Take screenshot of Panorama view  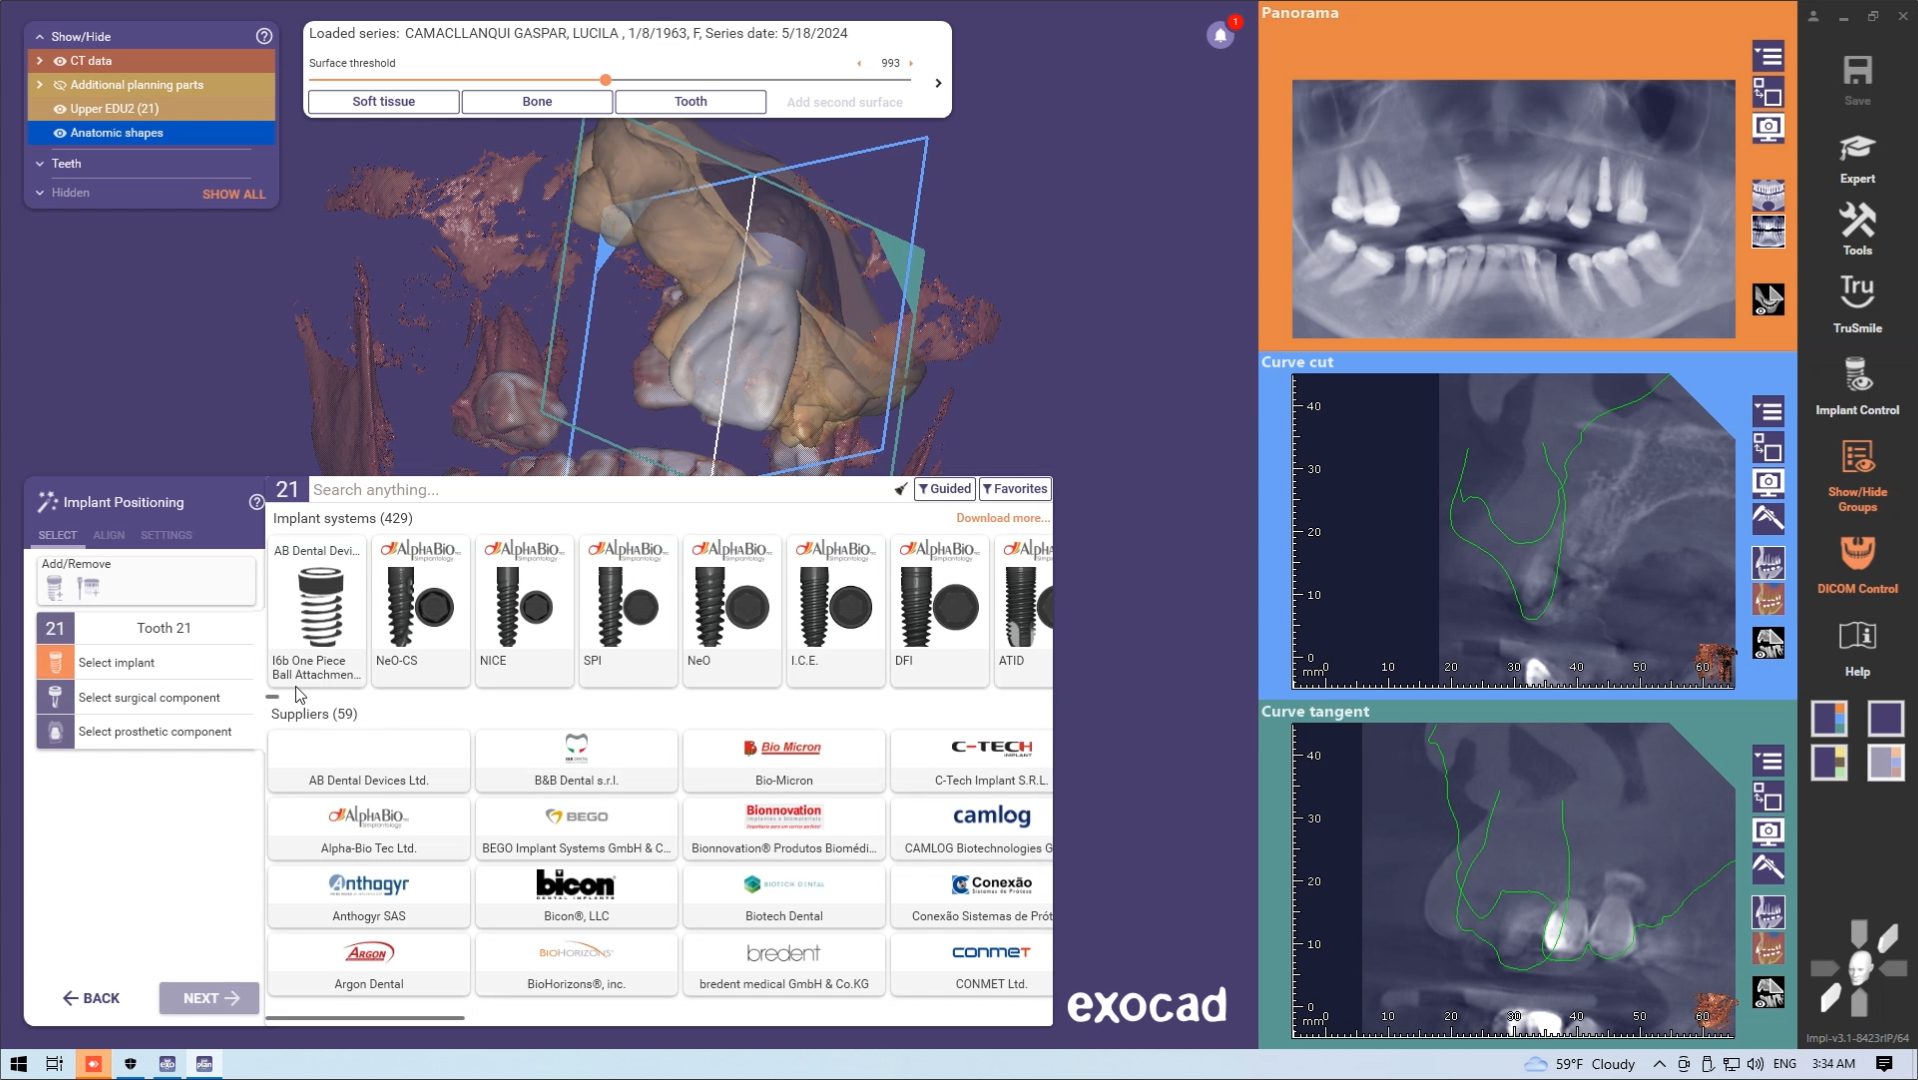coord(1767,128)
